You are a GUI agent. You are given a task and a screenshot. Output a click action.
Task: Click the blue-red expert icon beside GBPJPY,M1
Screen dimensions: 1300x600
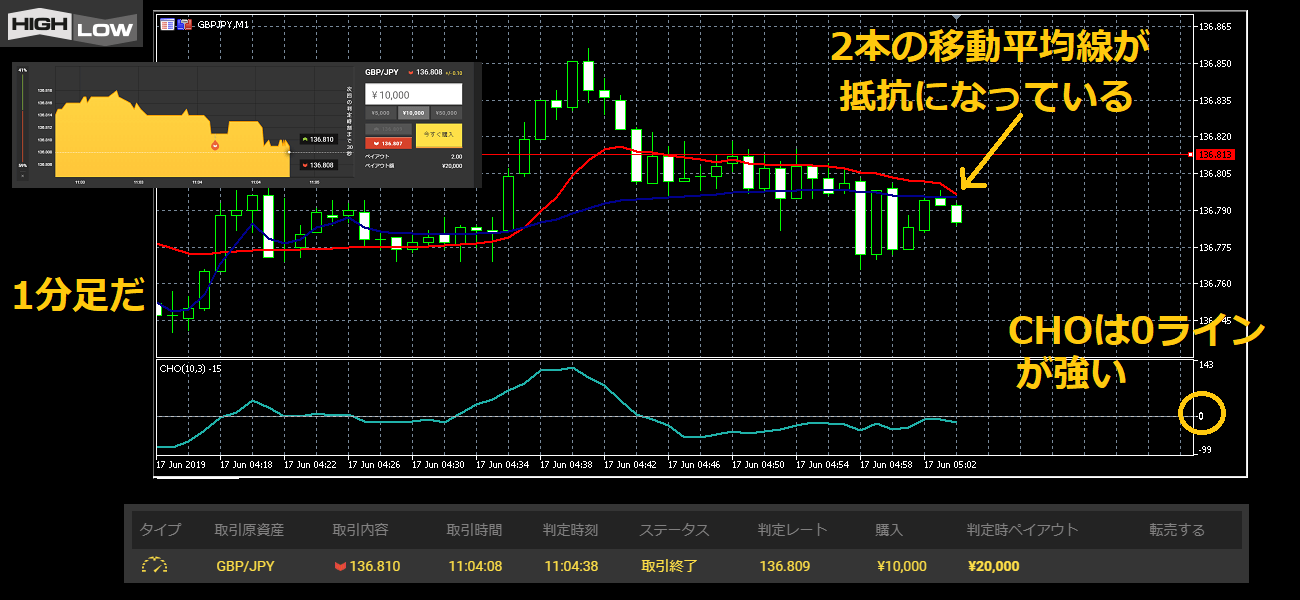pos(184,24)
